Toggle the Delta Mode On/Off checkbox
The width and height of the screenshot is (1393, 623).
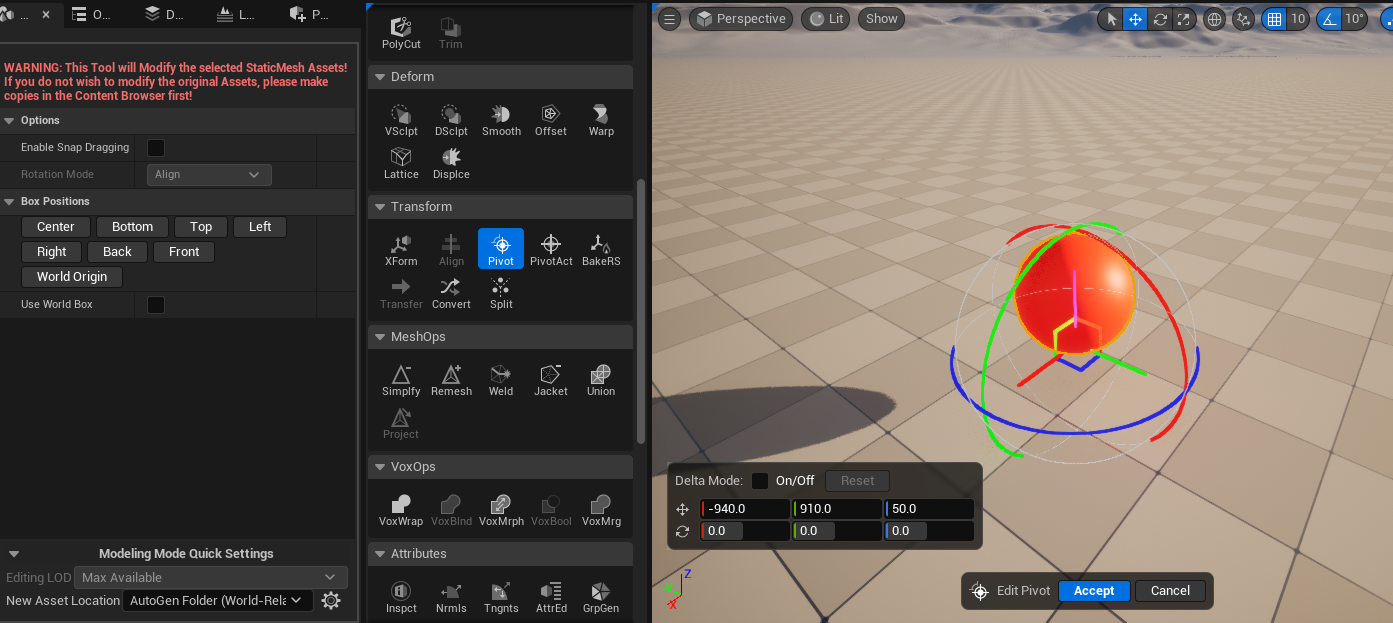(x=760, y=481)
